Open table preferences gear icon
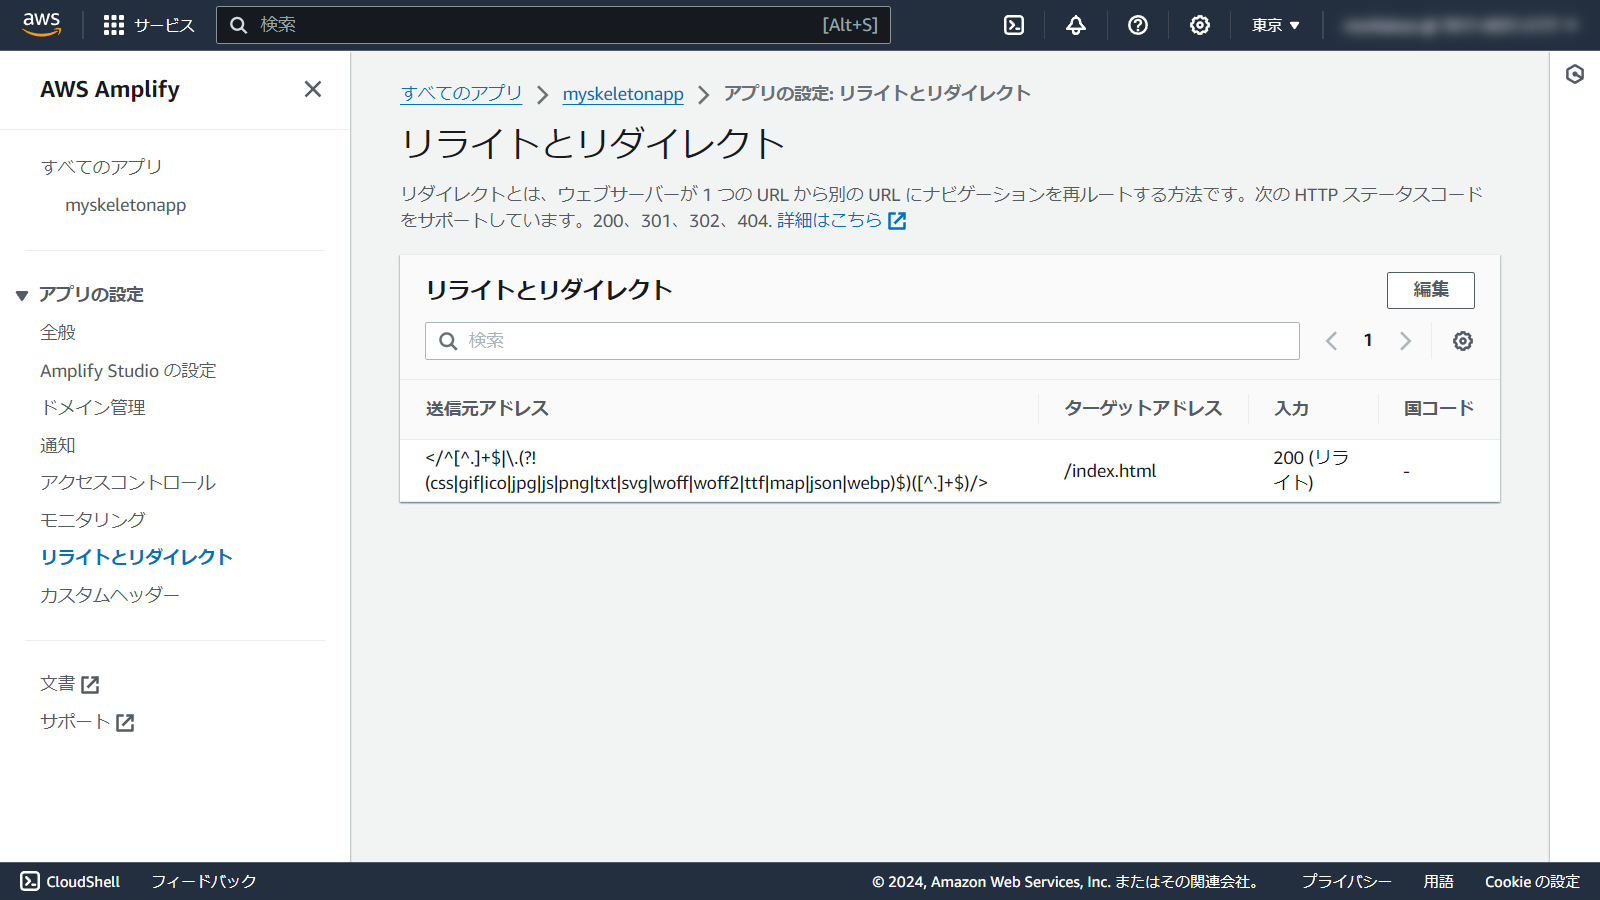Screen dimensions: 1600x900 click(x=1462, y=341)
